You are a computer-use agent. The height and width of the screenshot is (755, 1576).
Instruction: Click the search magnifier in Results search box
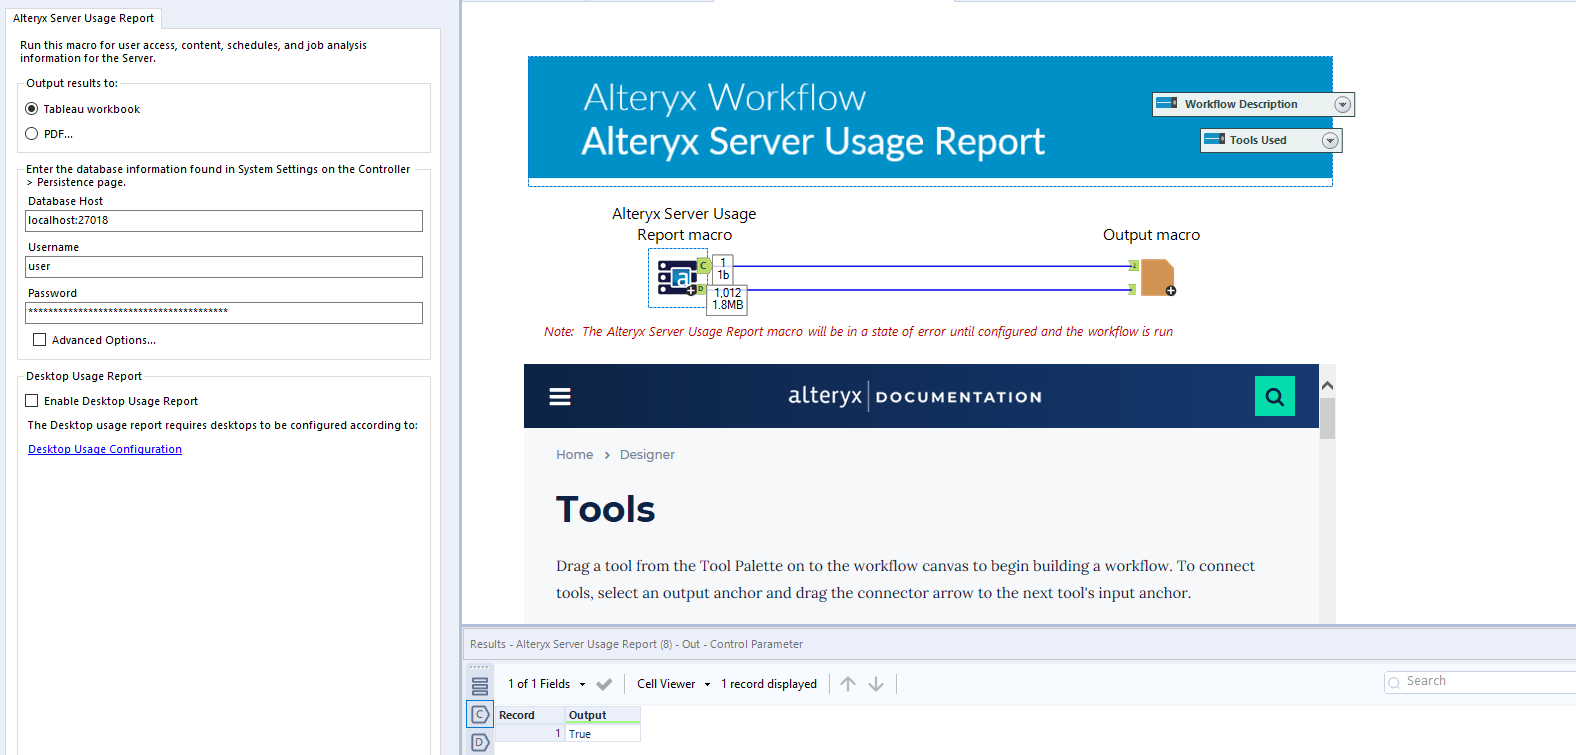tap(1394, 683)
